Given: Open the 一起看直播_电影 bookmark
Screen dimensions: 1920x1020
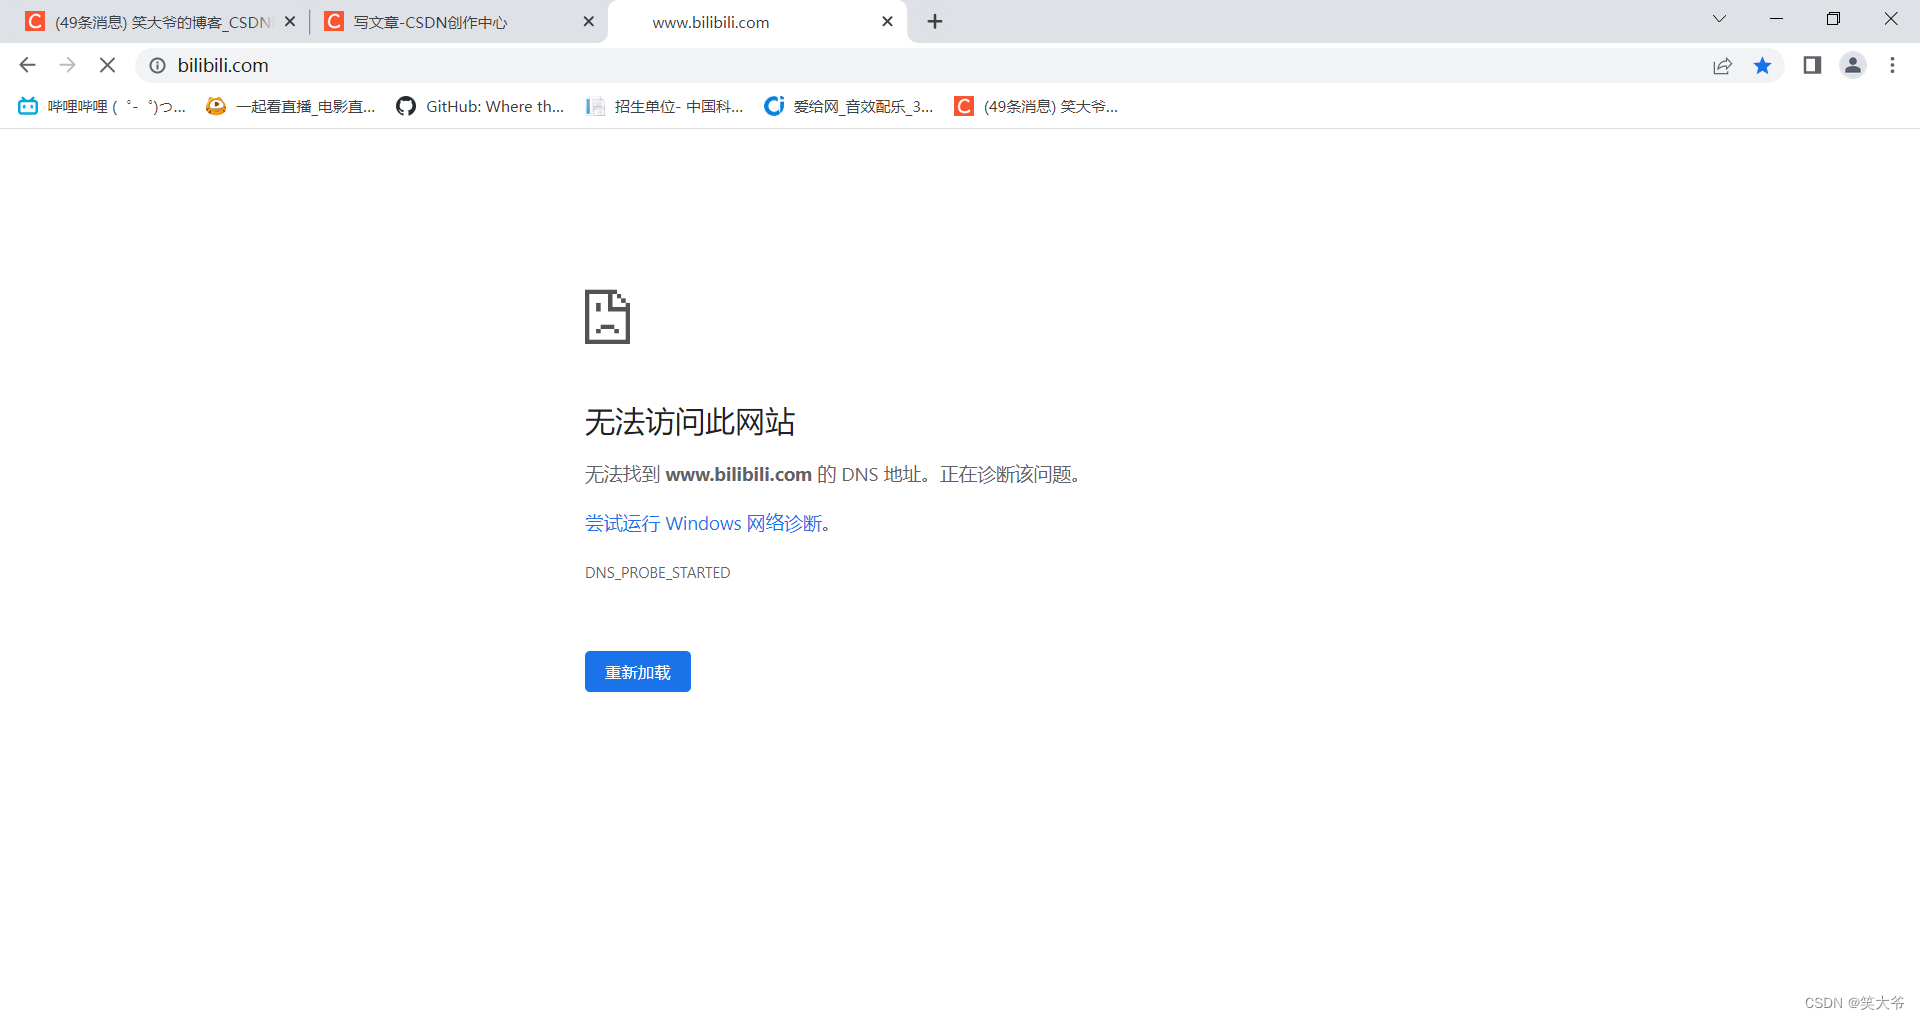Looking at the screenshot, I should (291, 106).
